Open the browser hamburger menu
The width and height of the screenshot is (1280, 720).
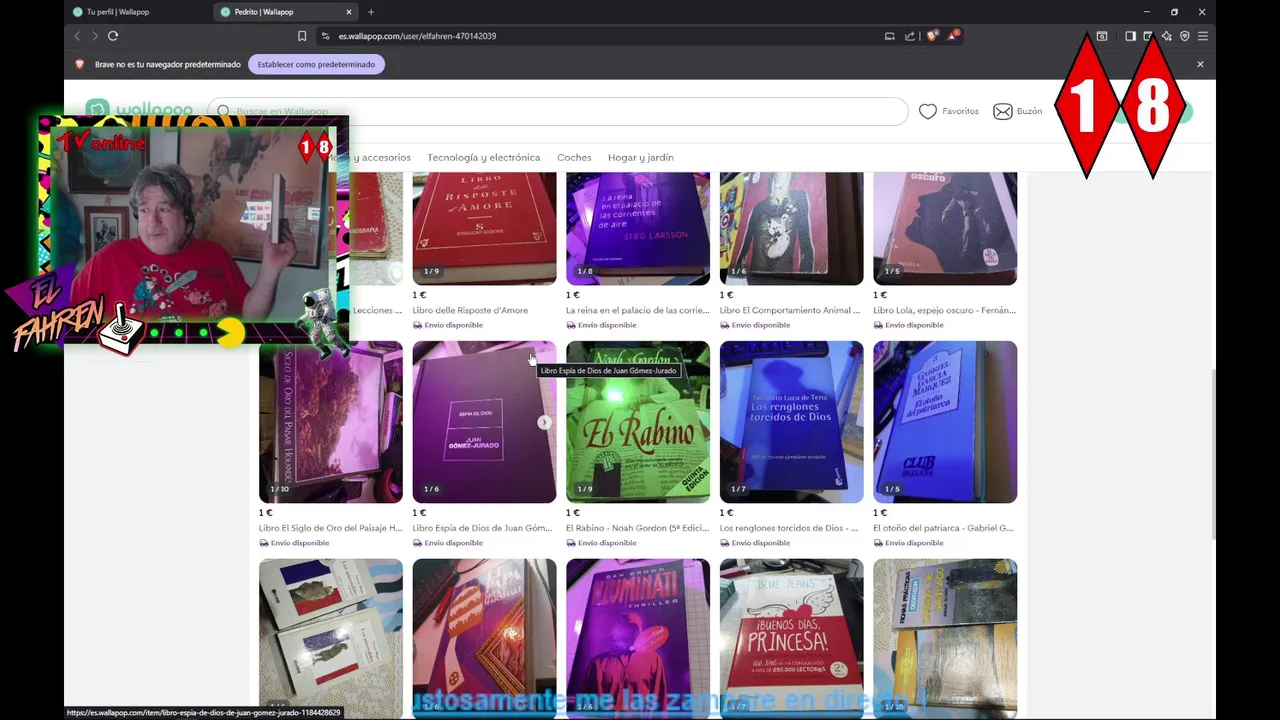coord(1203,36)
